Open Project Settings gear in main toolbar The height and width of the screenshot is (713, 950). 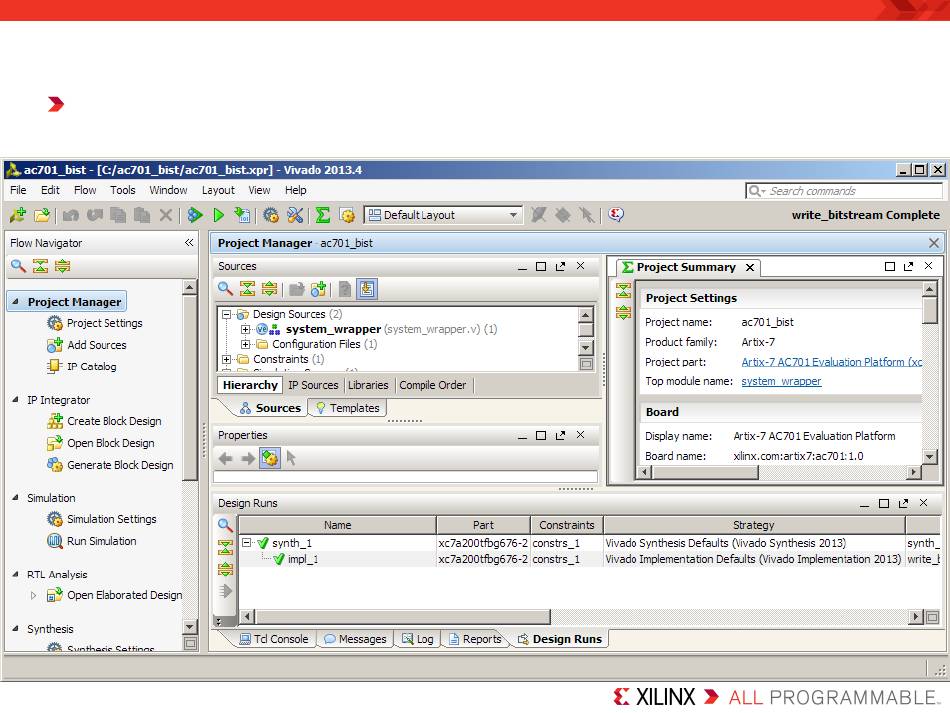(271, 214)
